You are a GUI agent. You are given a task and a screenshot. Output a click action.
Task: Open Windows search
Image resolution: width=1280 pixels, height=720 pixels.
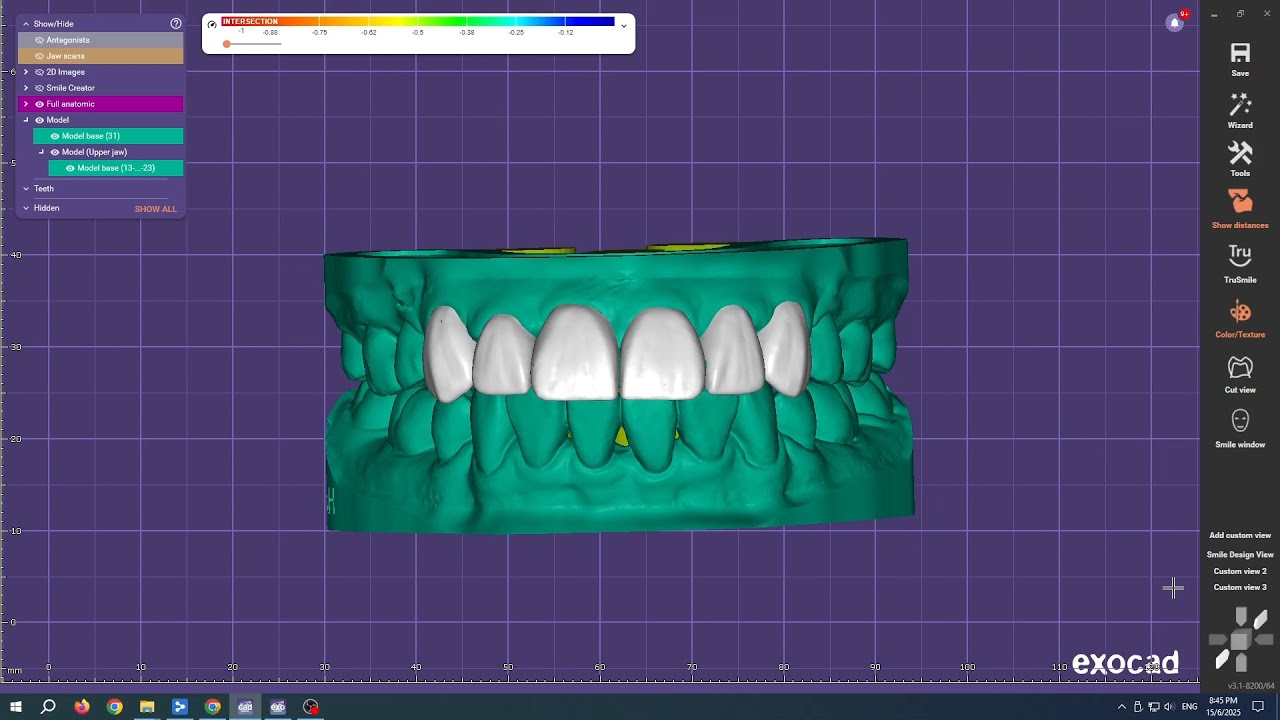[48, 707]
